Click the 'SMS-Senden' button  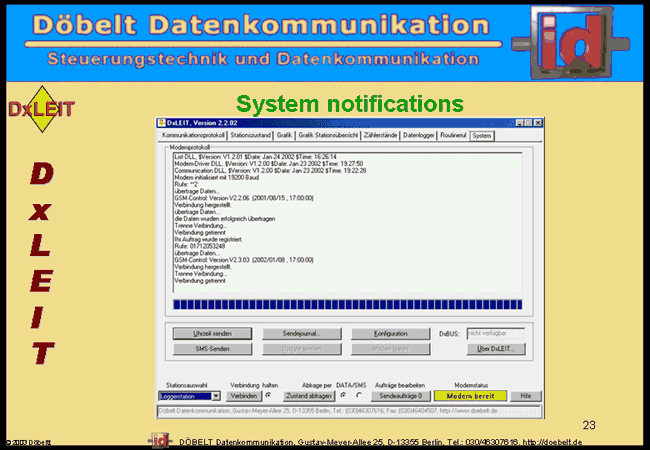point(212,349)
